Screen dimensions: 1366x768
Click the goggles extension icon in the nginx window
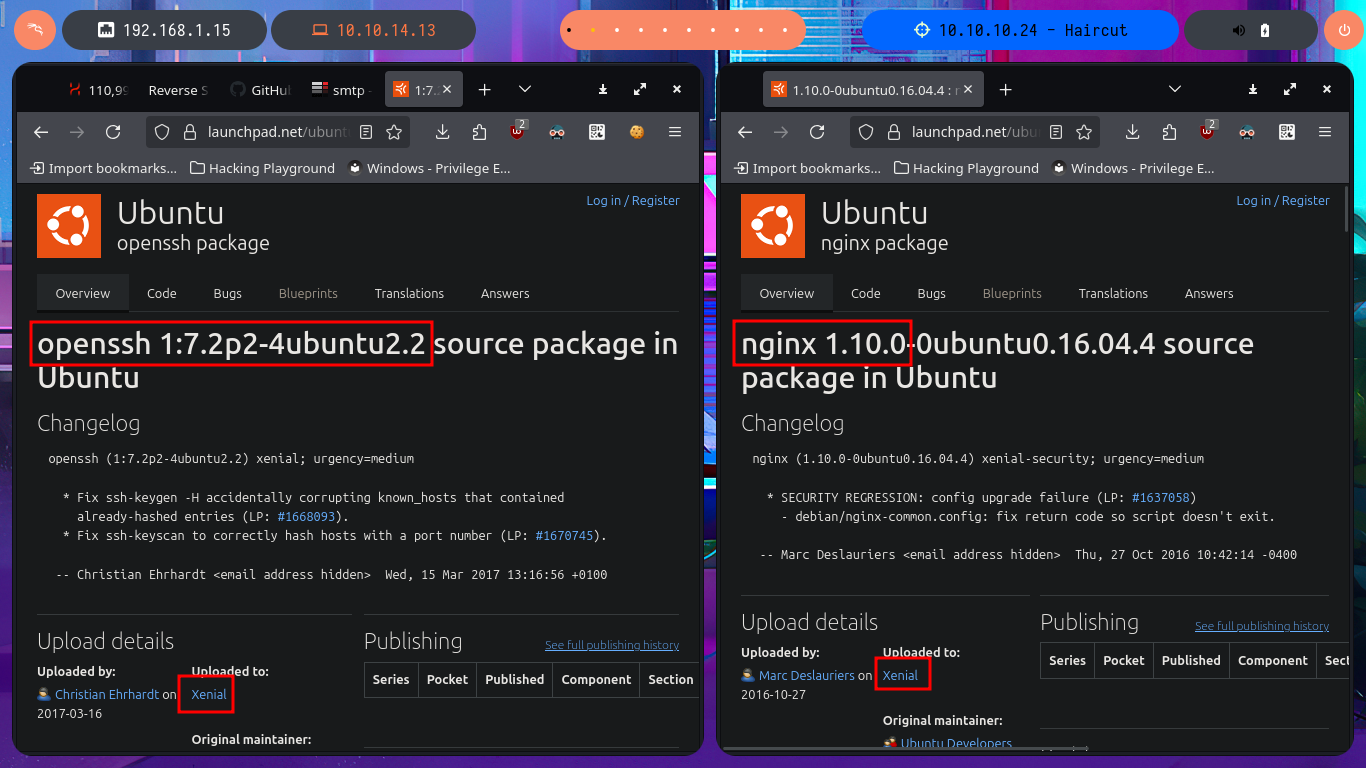coord(1247,132)
